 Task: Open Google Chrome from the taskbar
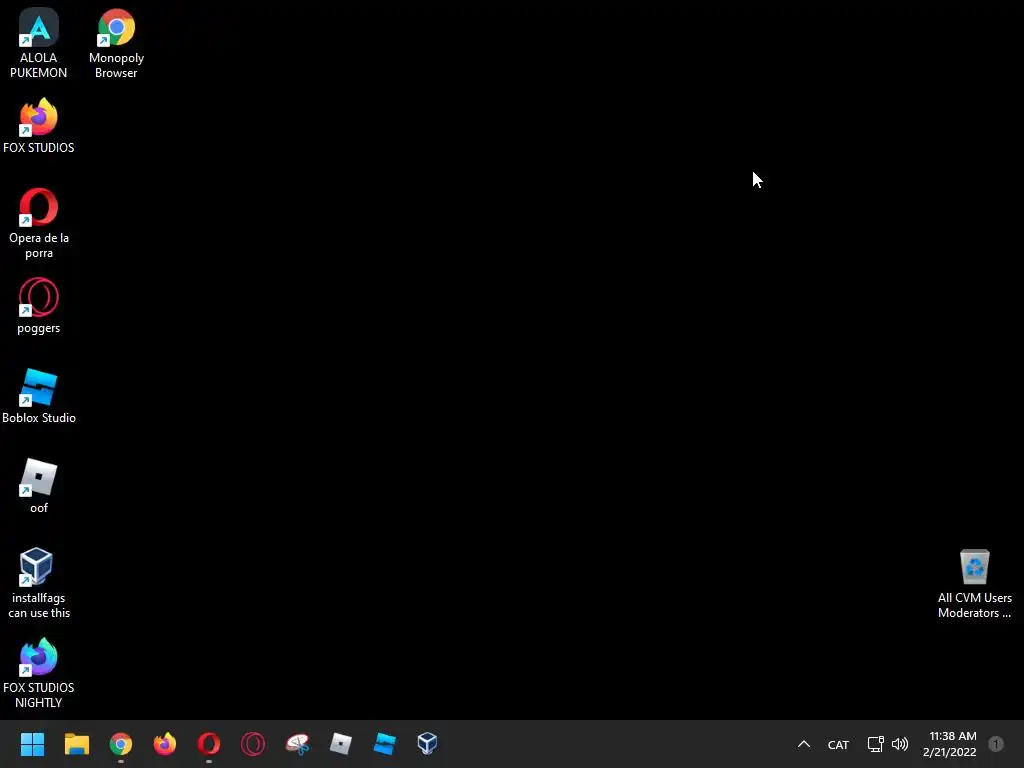pos(121,744)
